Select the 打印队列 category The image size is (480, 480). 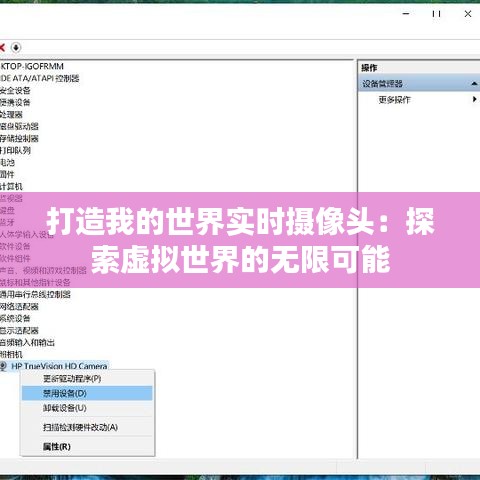[x=15, y=150]
